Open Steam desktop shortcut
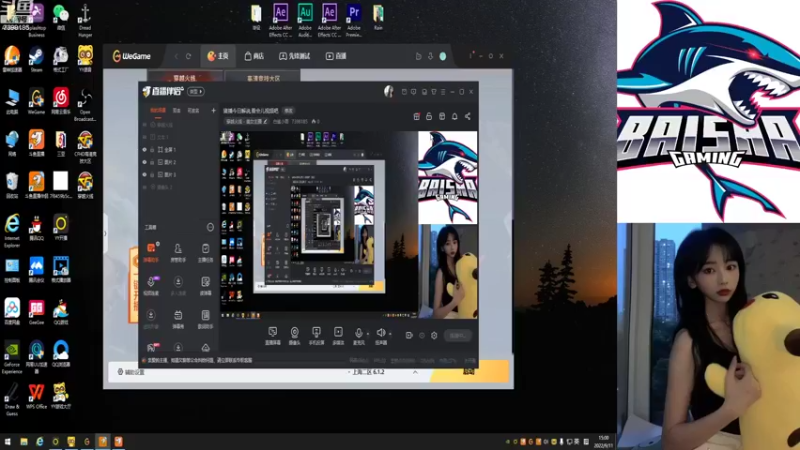Screen dimensions: 800x450 (x=36, y=59)
